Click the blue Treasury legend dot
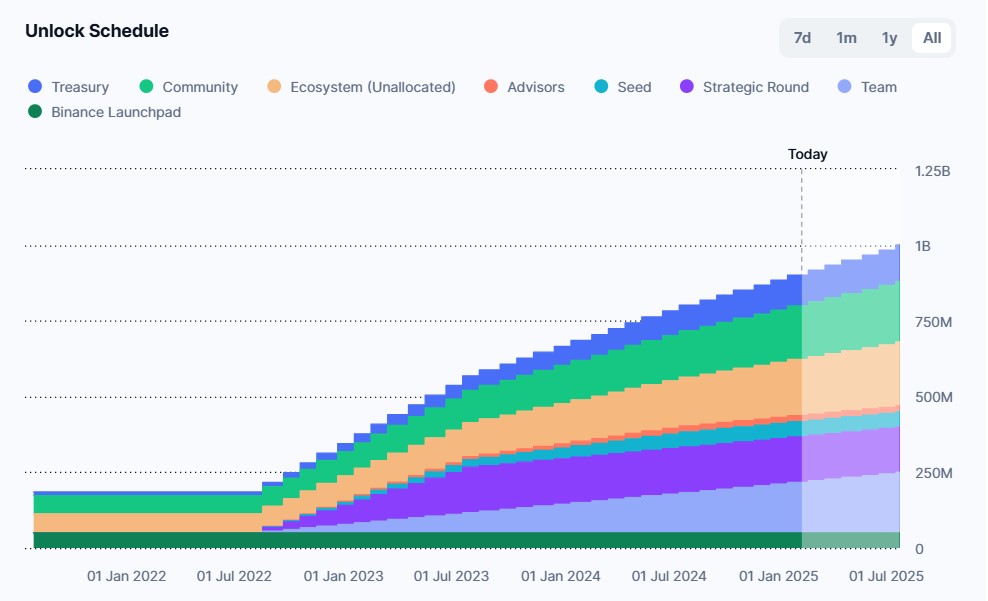988x601 pixels. click(x=35, y=86)
